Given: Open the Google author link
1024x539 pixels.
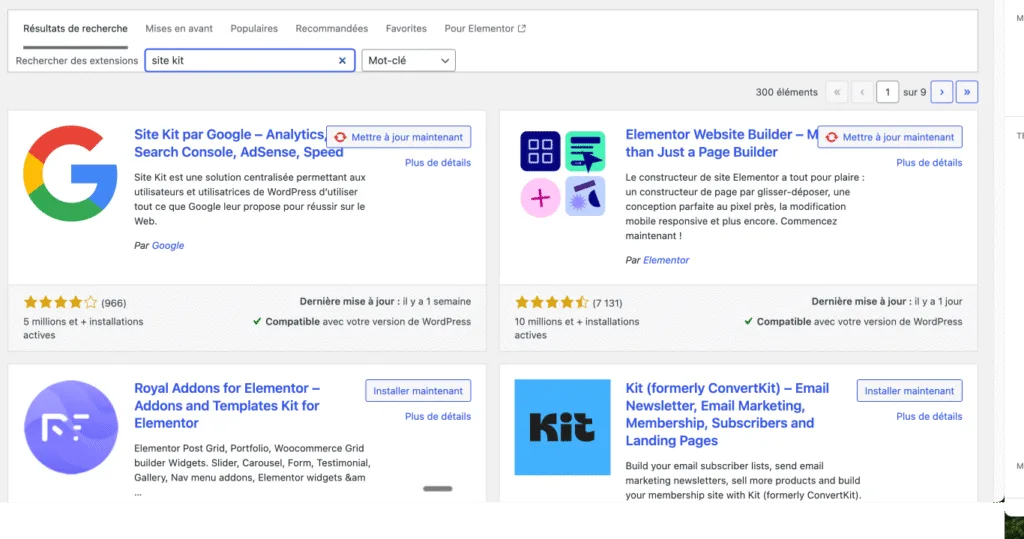Looking at the screenshot, I should click(168, 246).
